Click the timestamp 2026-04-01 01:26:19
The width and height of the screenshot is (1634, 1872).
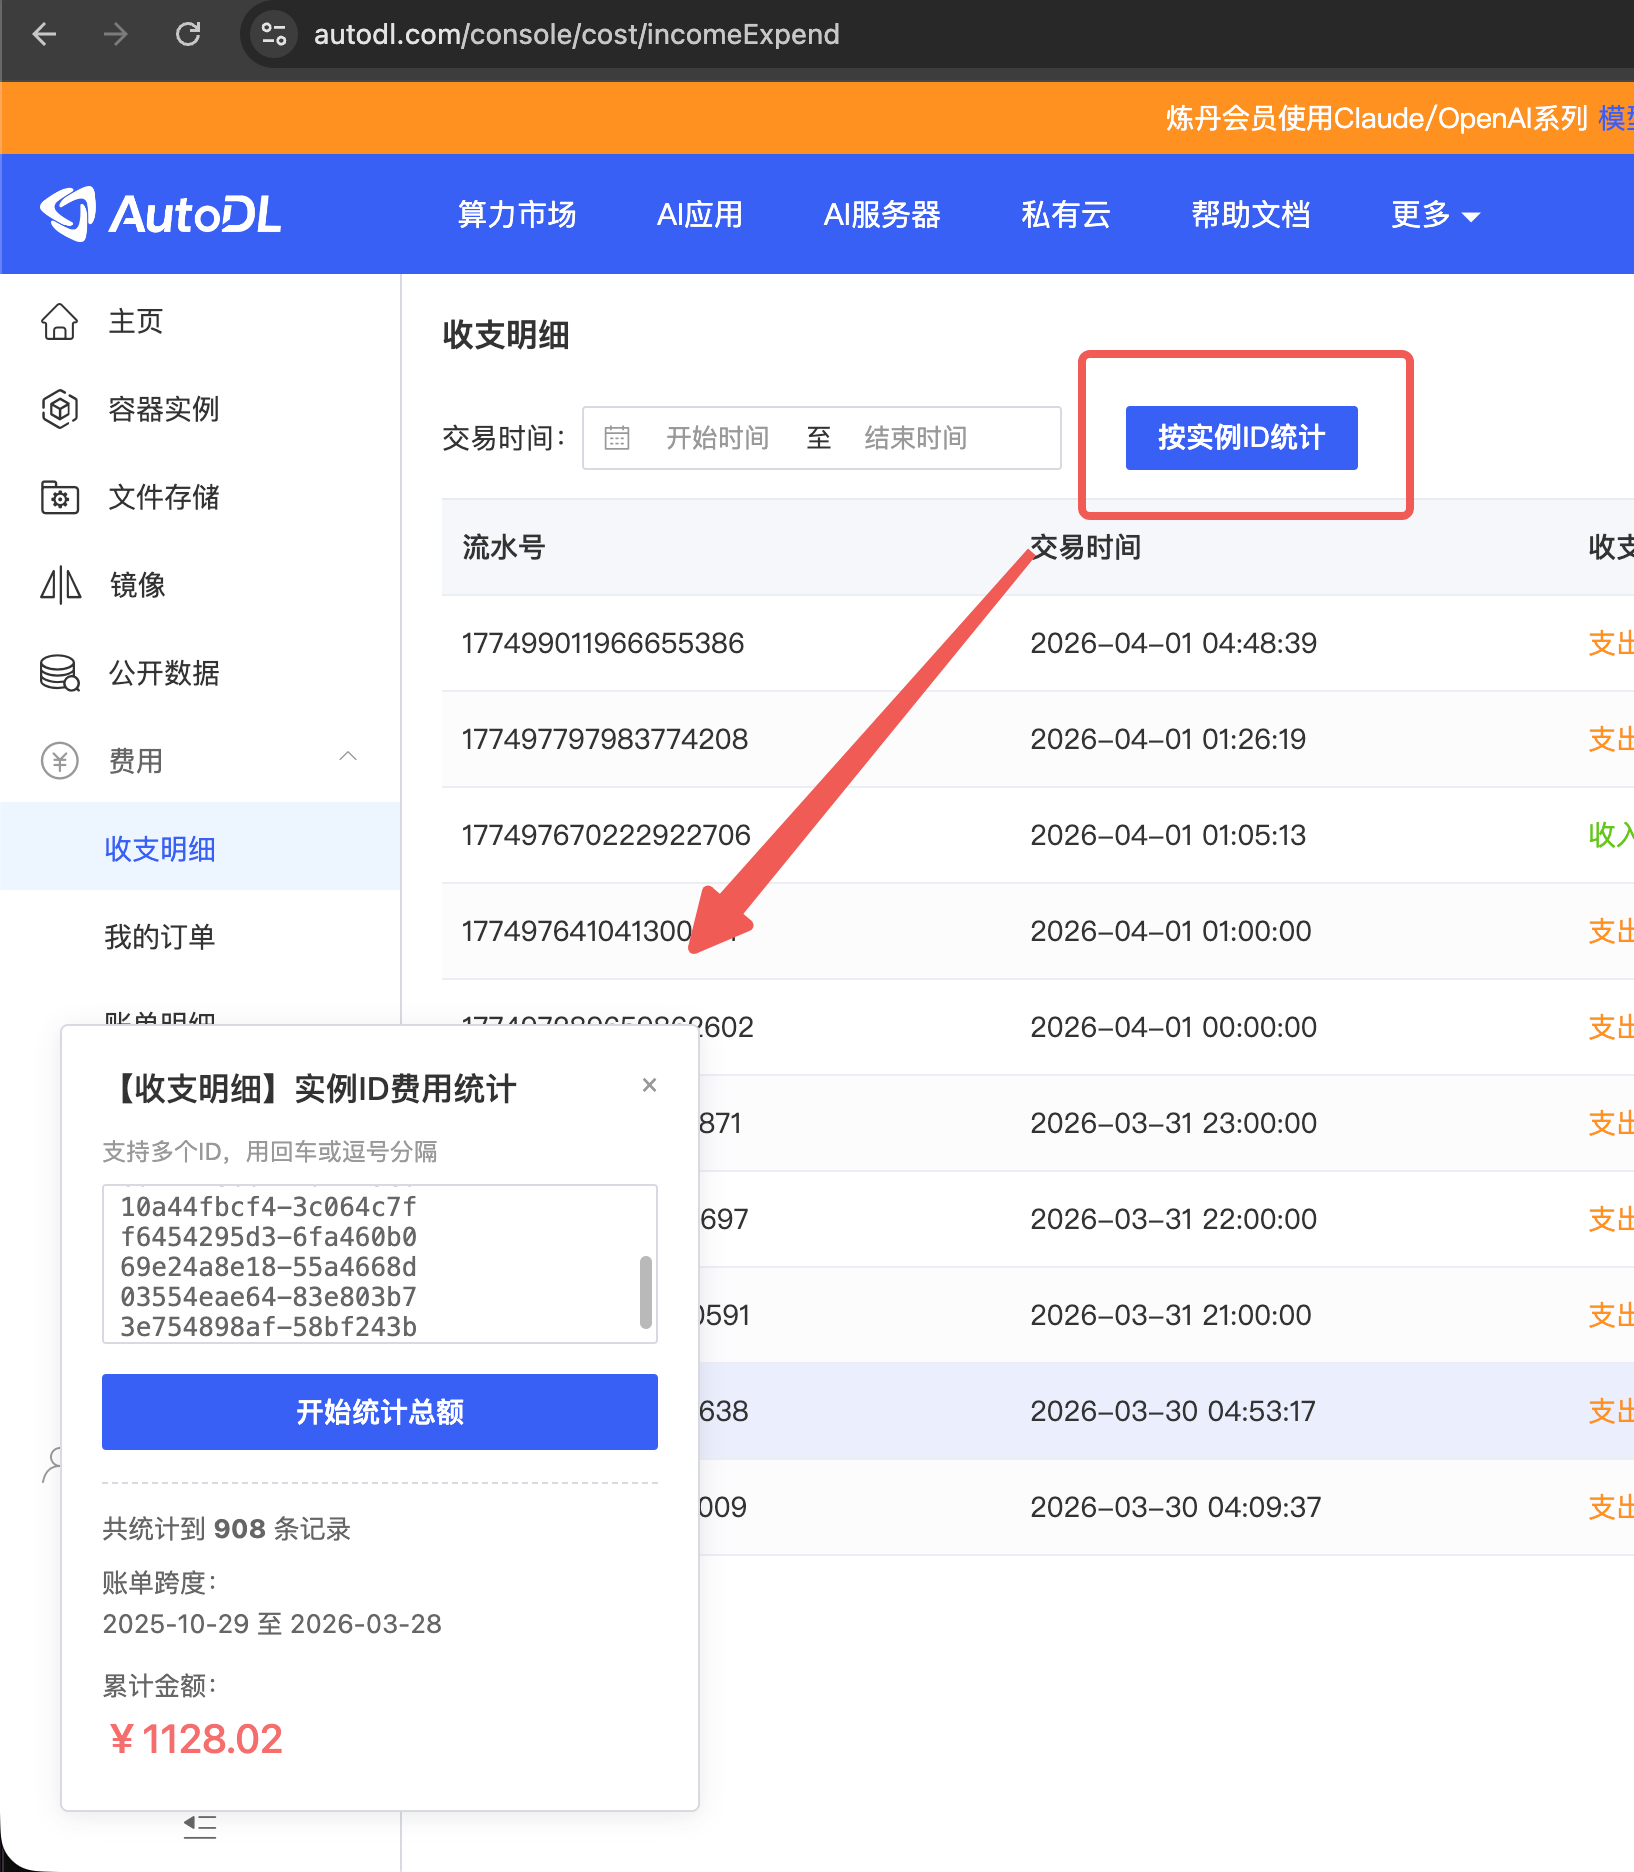pyautogui.click(x=1168, y=739)
